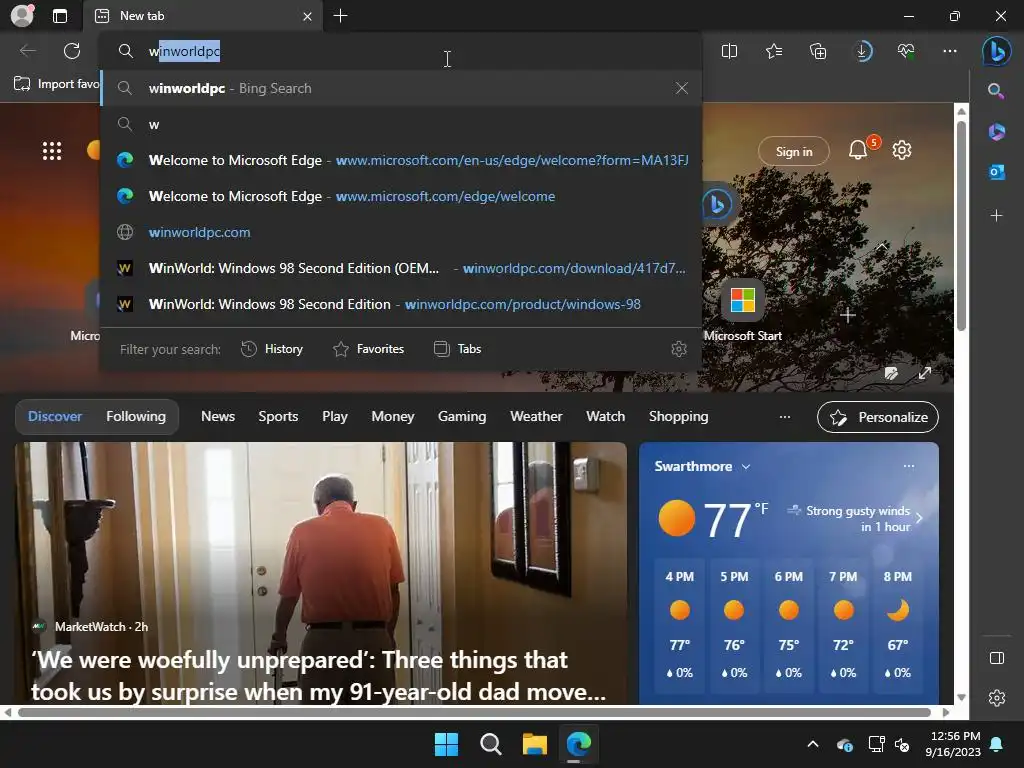Open Outlook sidebar icon
The width and height of the screenshot is (1024, 768).
[x=996, y=172]
